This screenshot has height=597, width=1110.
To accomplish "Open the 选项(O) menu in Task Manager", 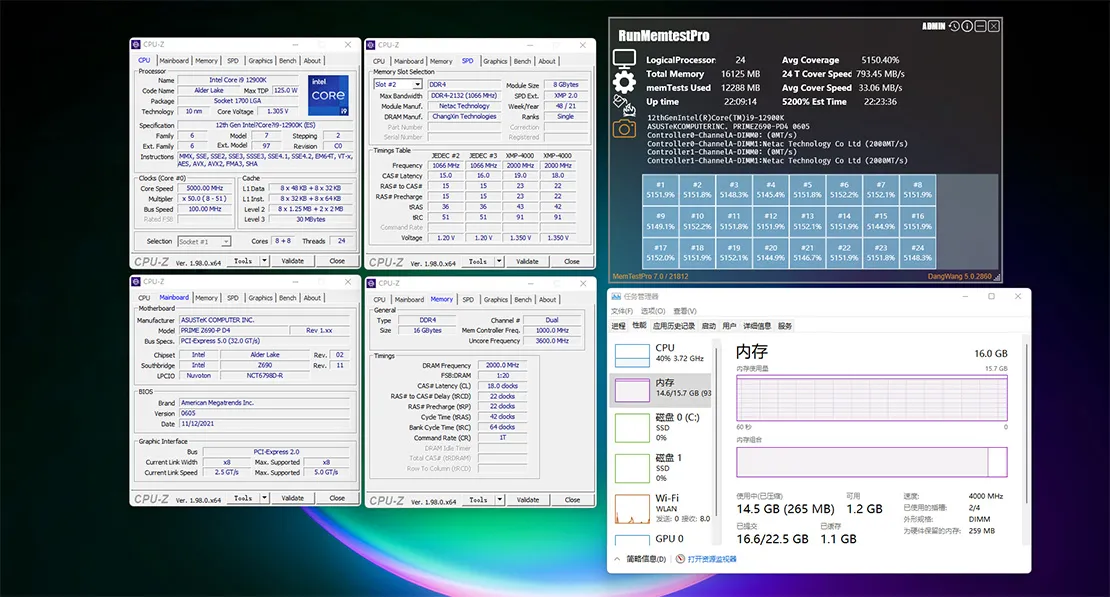I will click(x=653, y=311).
